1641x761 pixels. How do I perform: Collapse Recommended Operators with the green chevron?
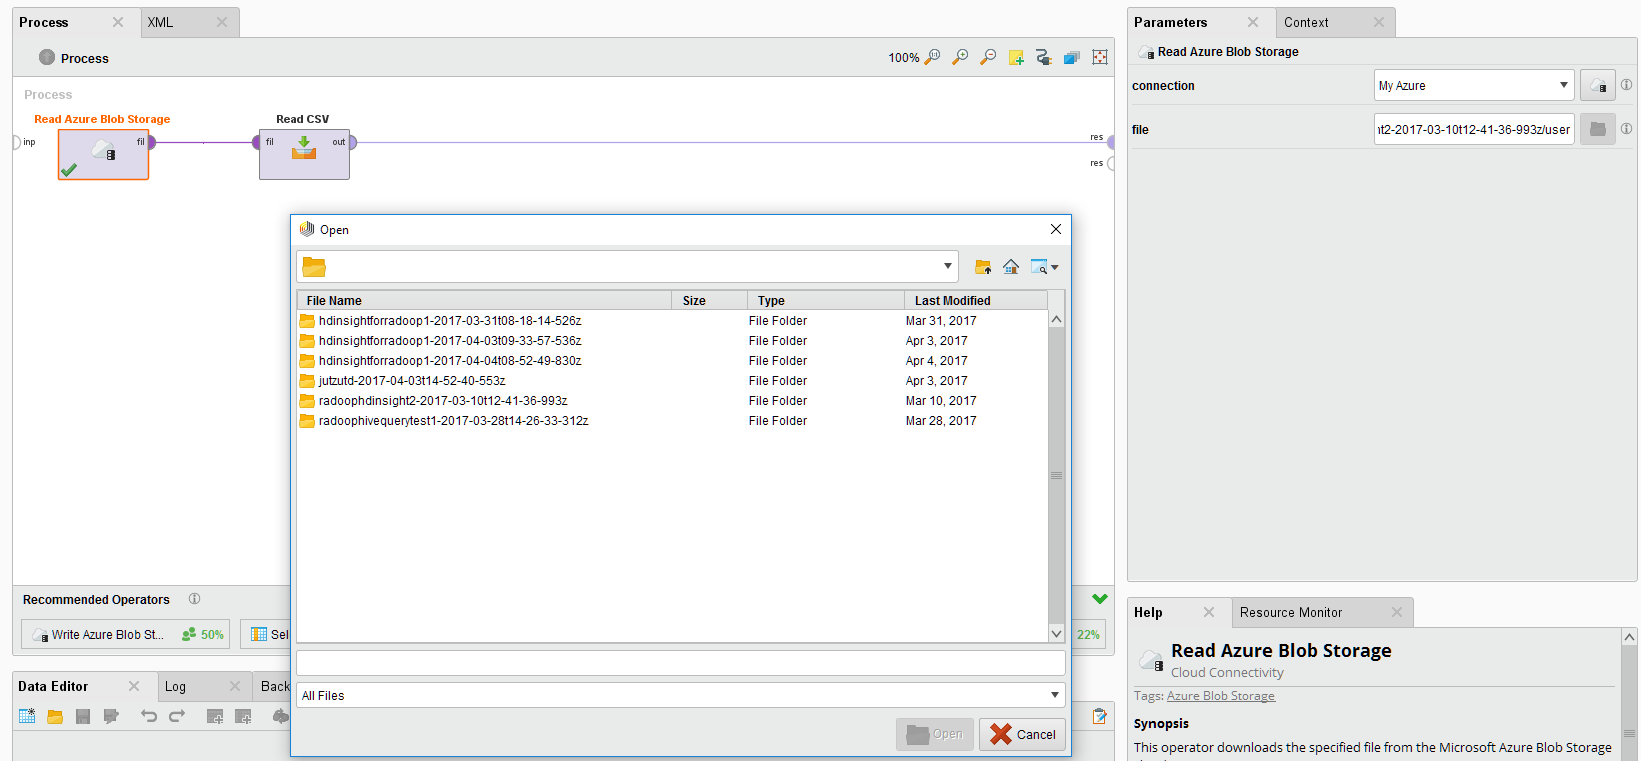1100,599
